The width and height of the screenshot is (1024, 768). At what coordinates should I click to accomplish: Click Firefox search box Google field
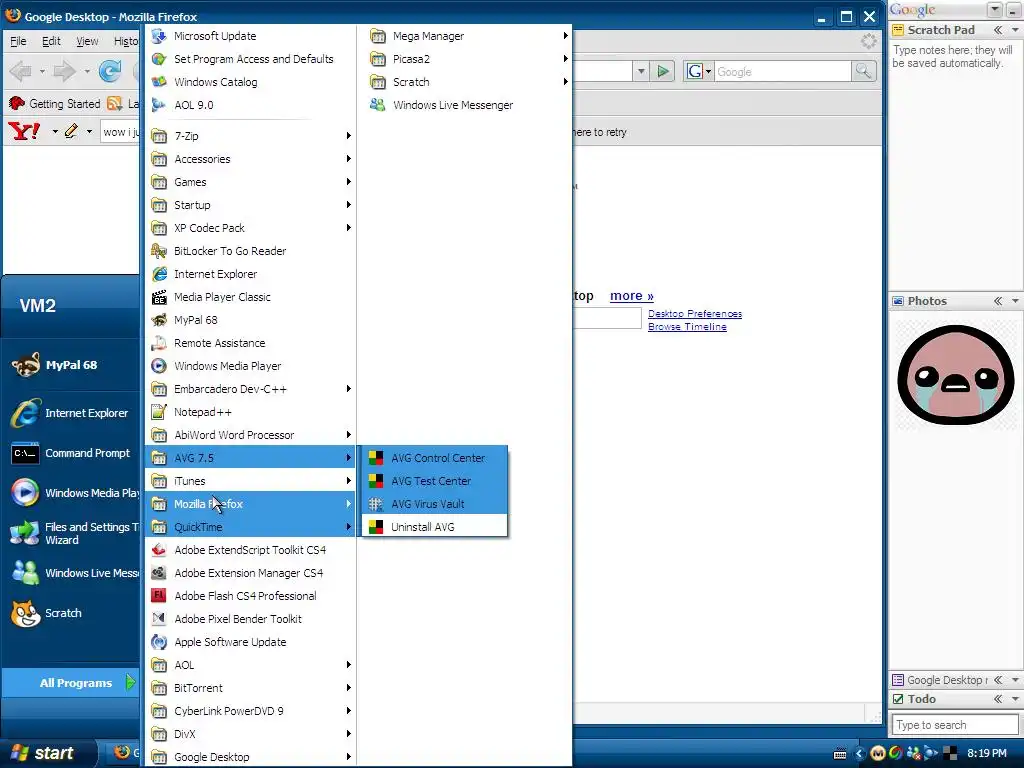(x=782, y=71)
